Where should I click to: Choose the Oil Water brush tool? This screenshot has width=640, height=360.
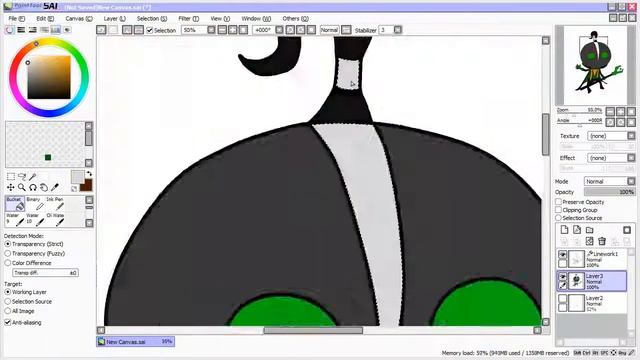point(55,219)
